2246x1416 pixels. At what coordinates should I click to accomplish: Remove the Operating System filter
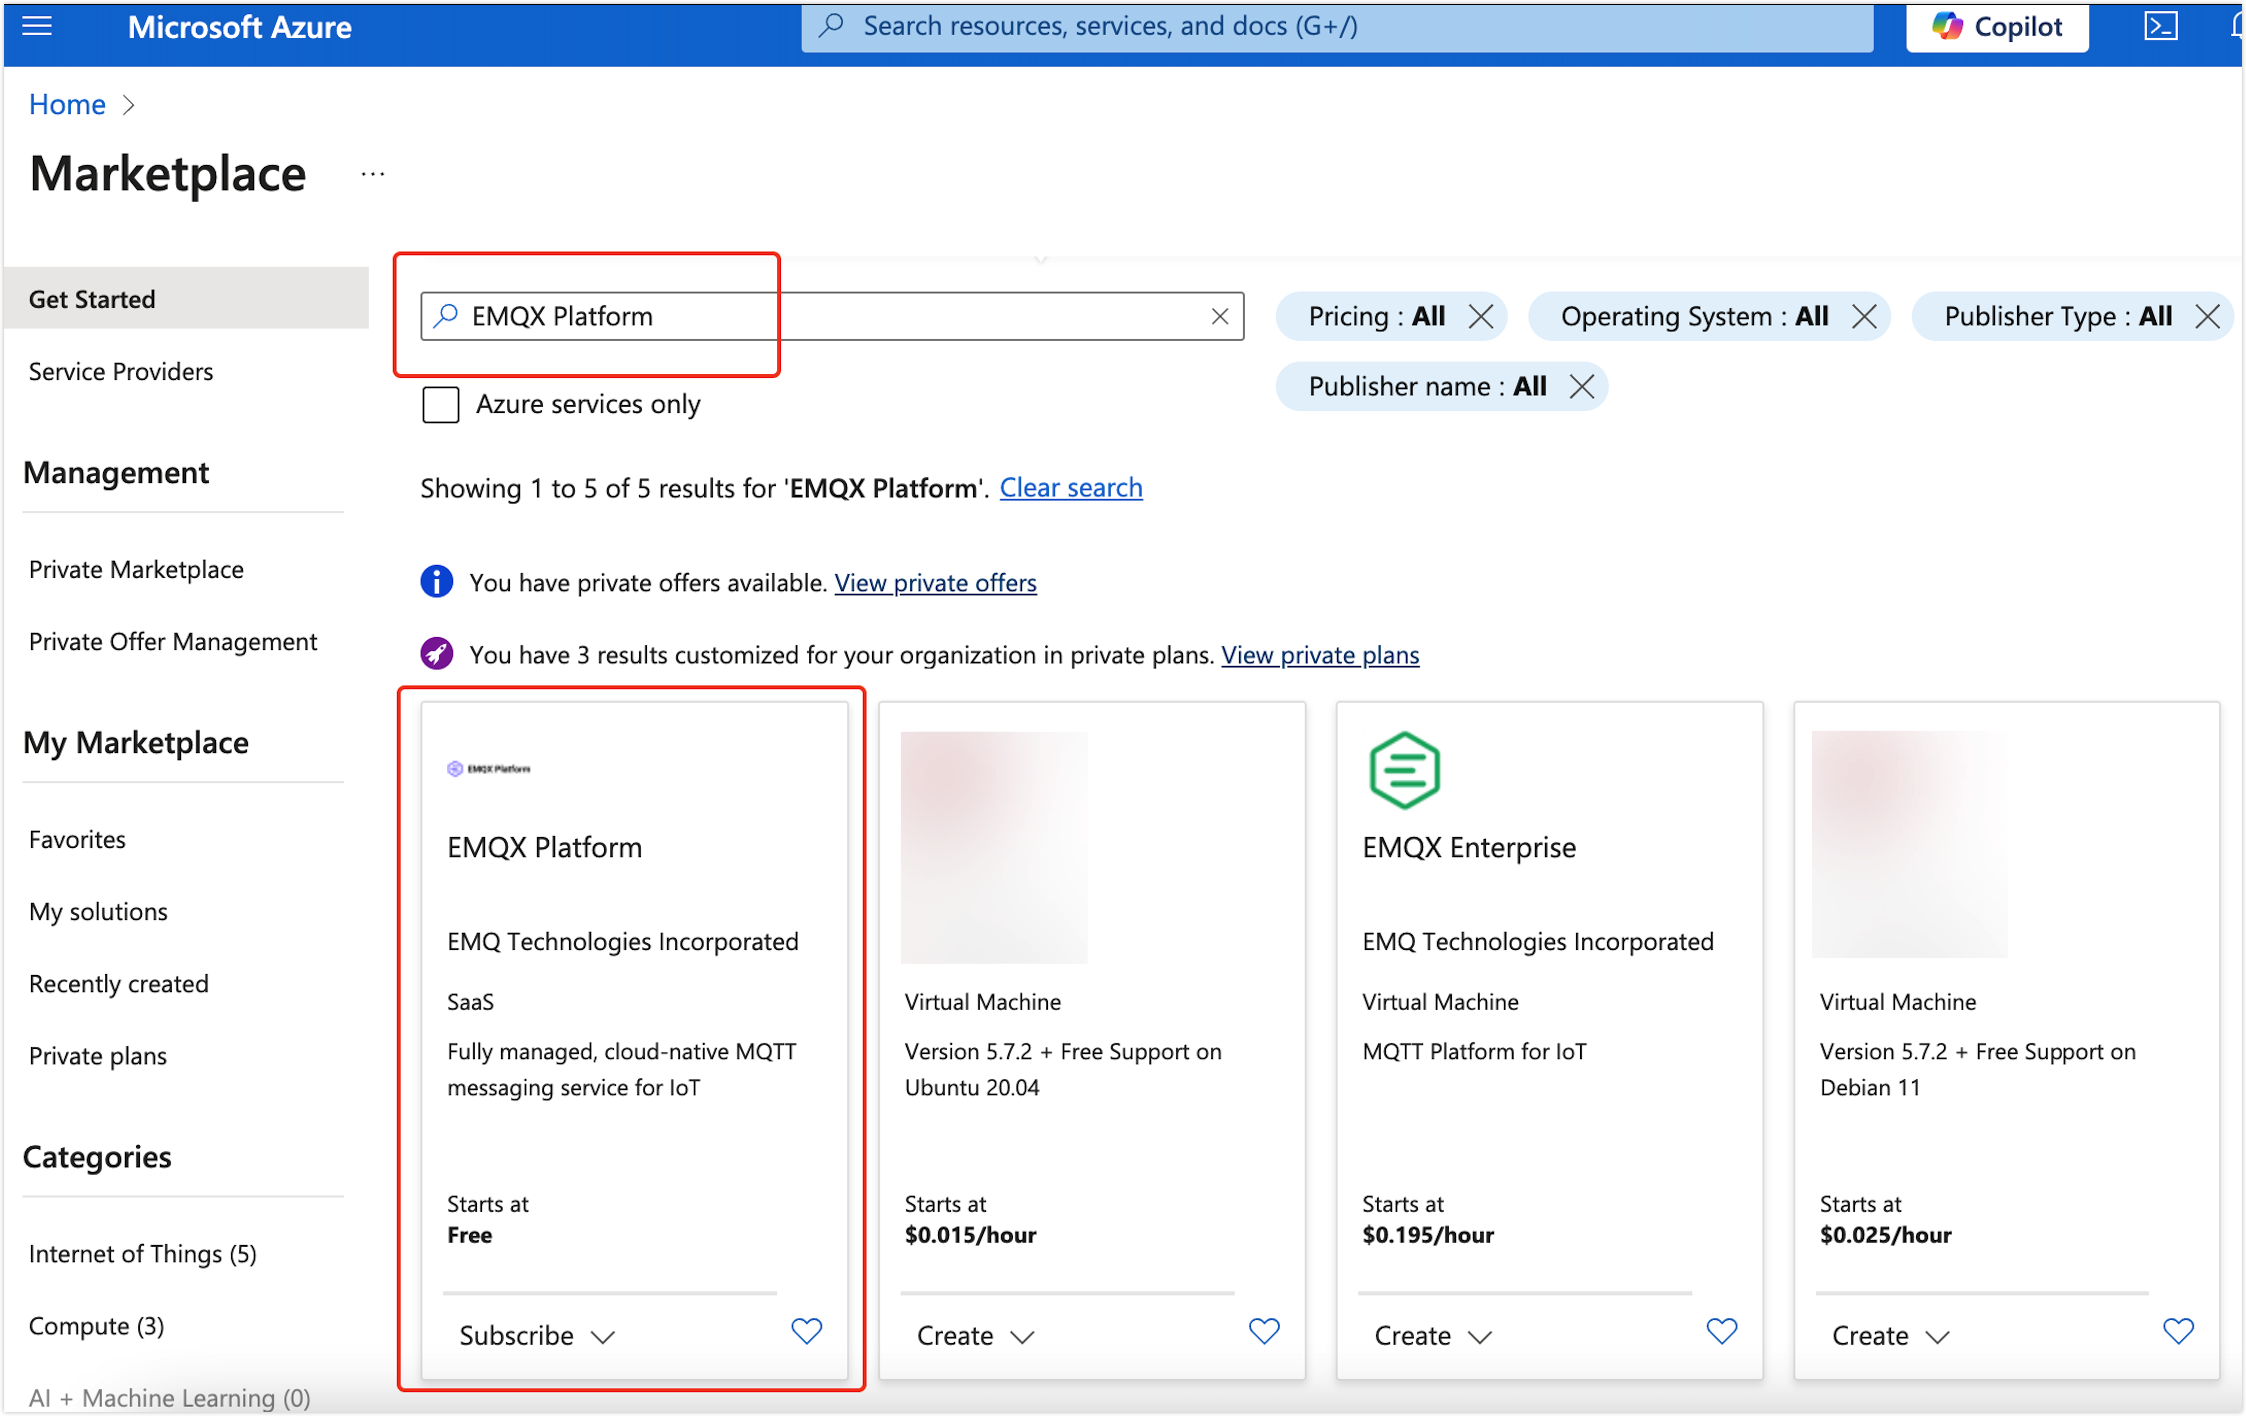[1864, 317]
